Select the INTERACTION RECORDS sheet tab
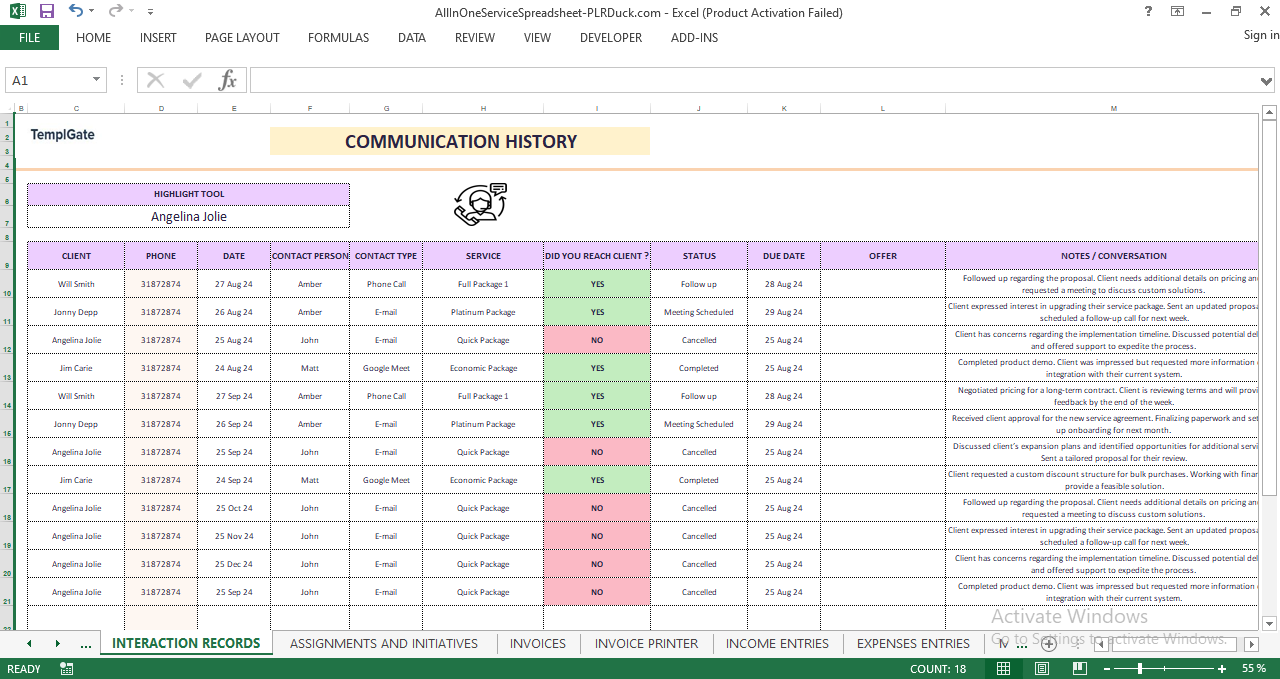Image resolution: width=1280 pixels, height=679 pixels. [x=186, y=643]
